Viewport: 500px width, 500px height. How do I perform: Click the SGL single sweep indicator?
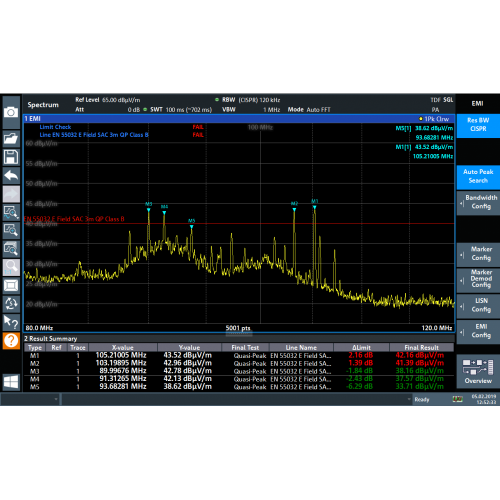(x=448, y=100)
